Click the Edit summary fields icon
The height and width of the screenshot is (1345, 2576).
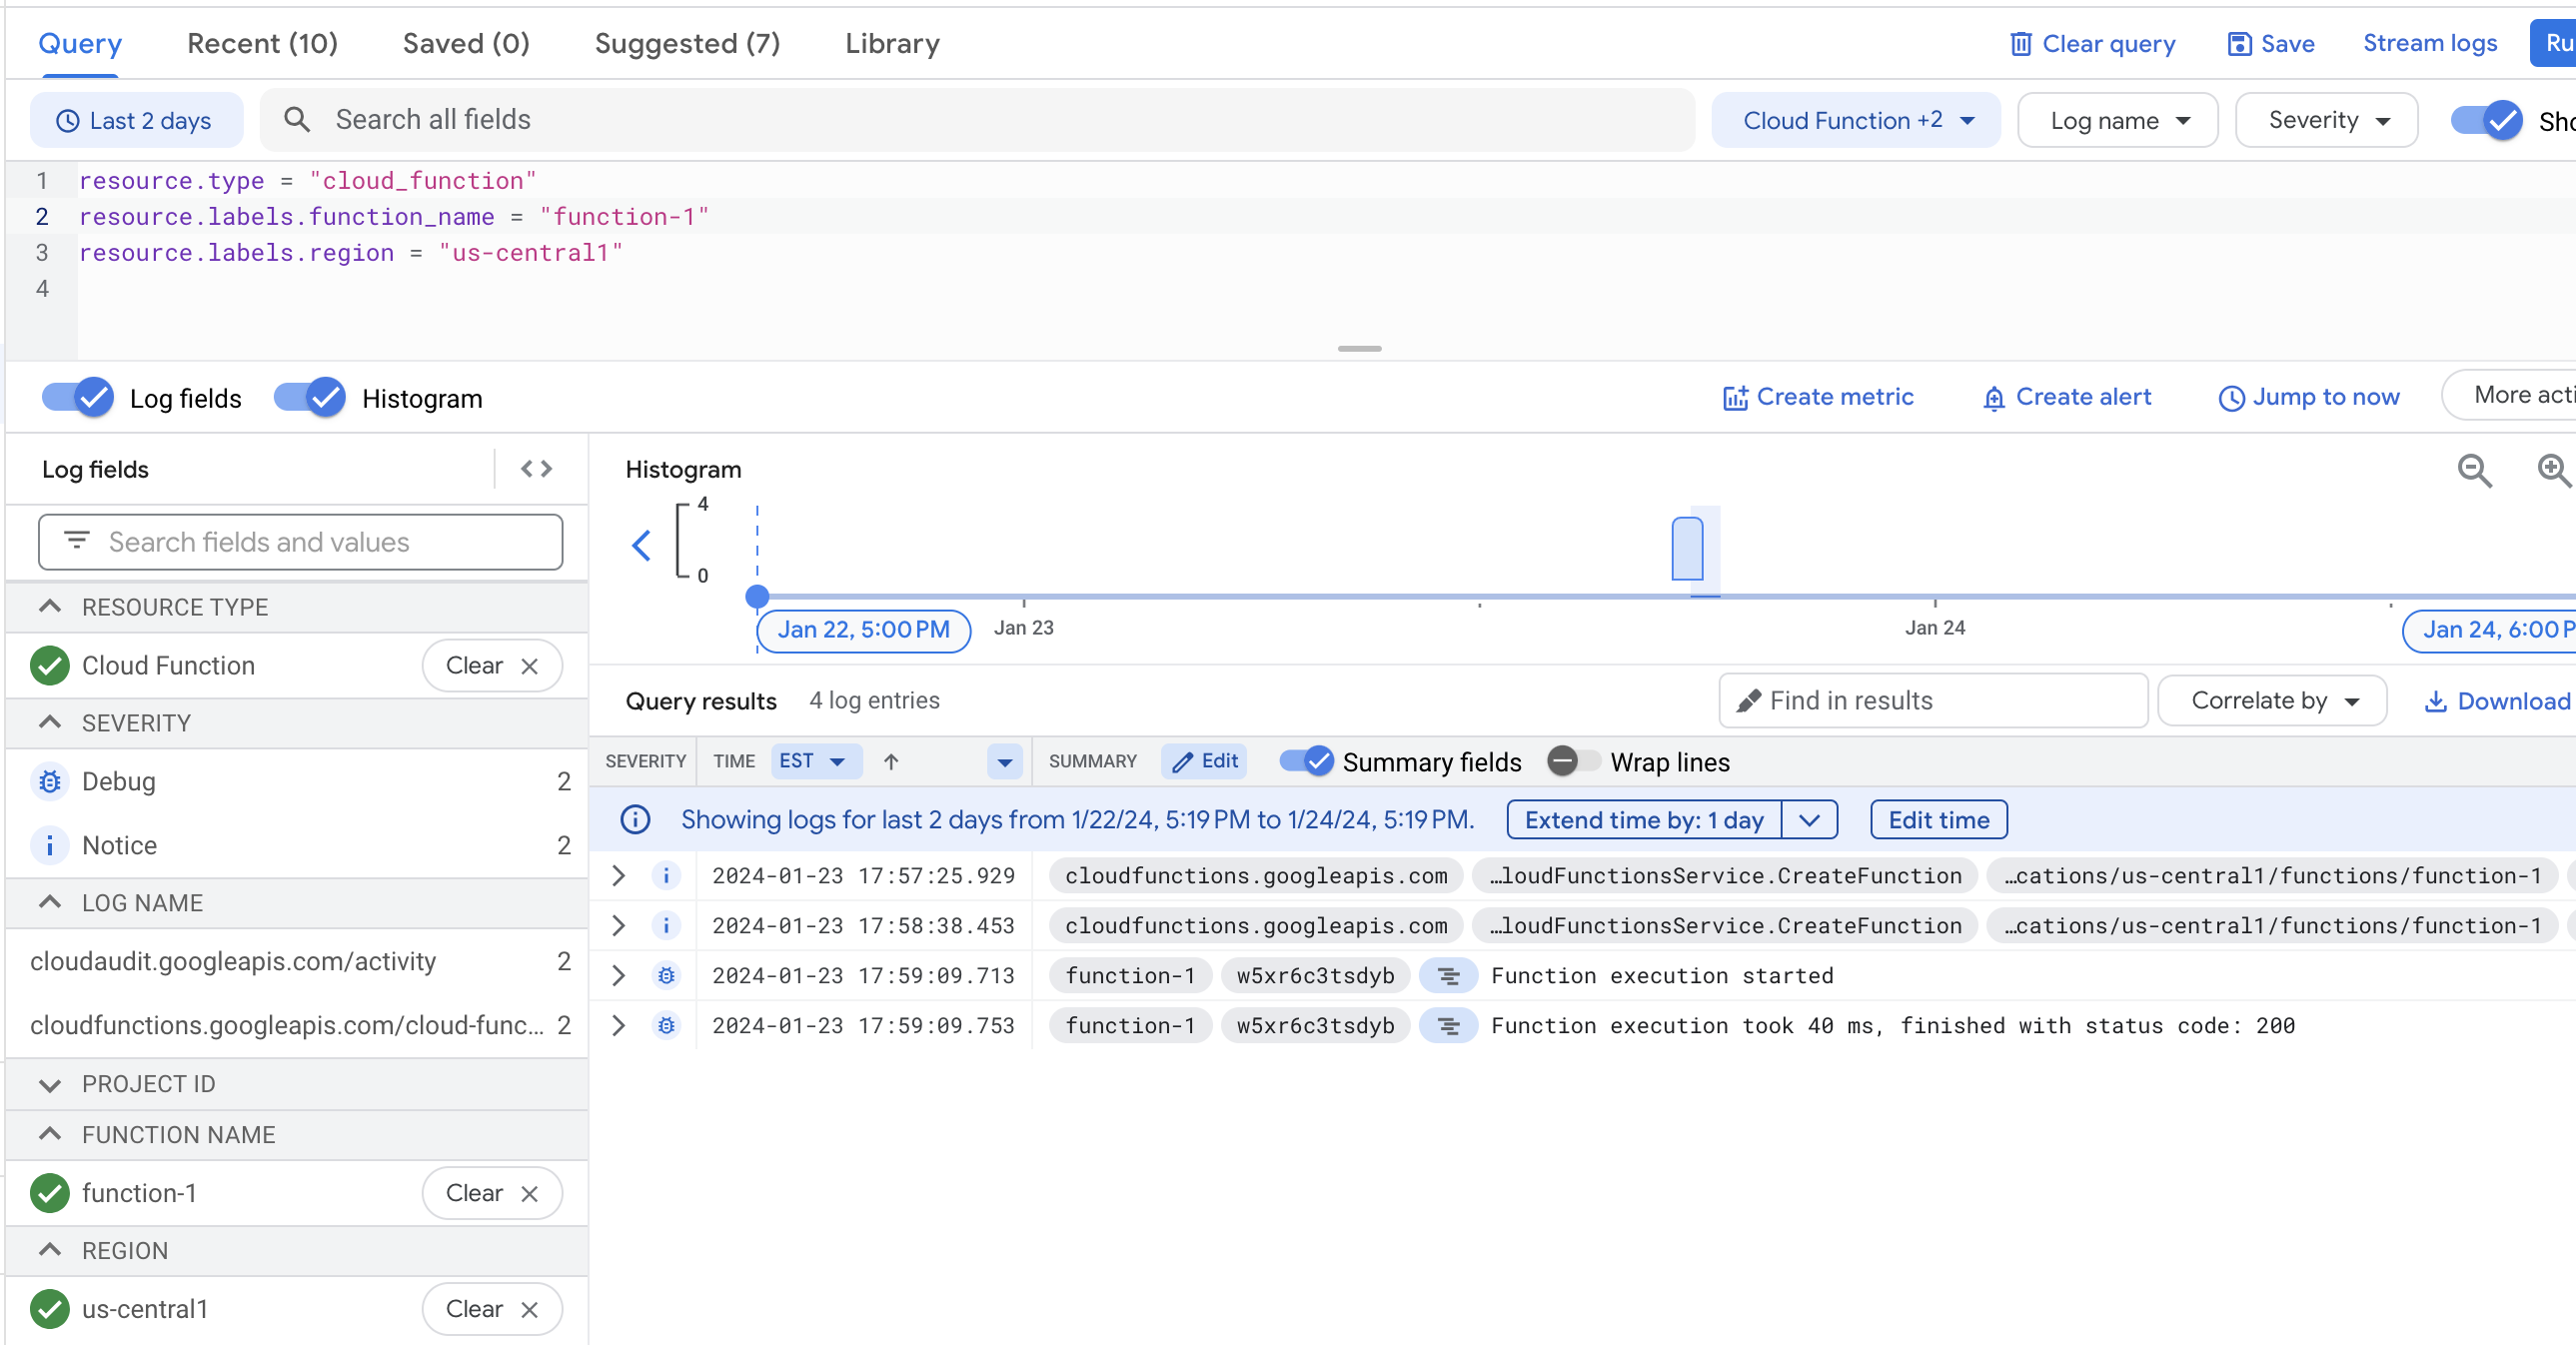(1203, 760)
